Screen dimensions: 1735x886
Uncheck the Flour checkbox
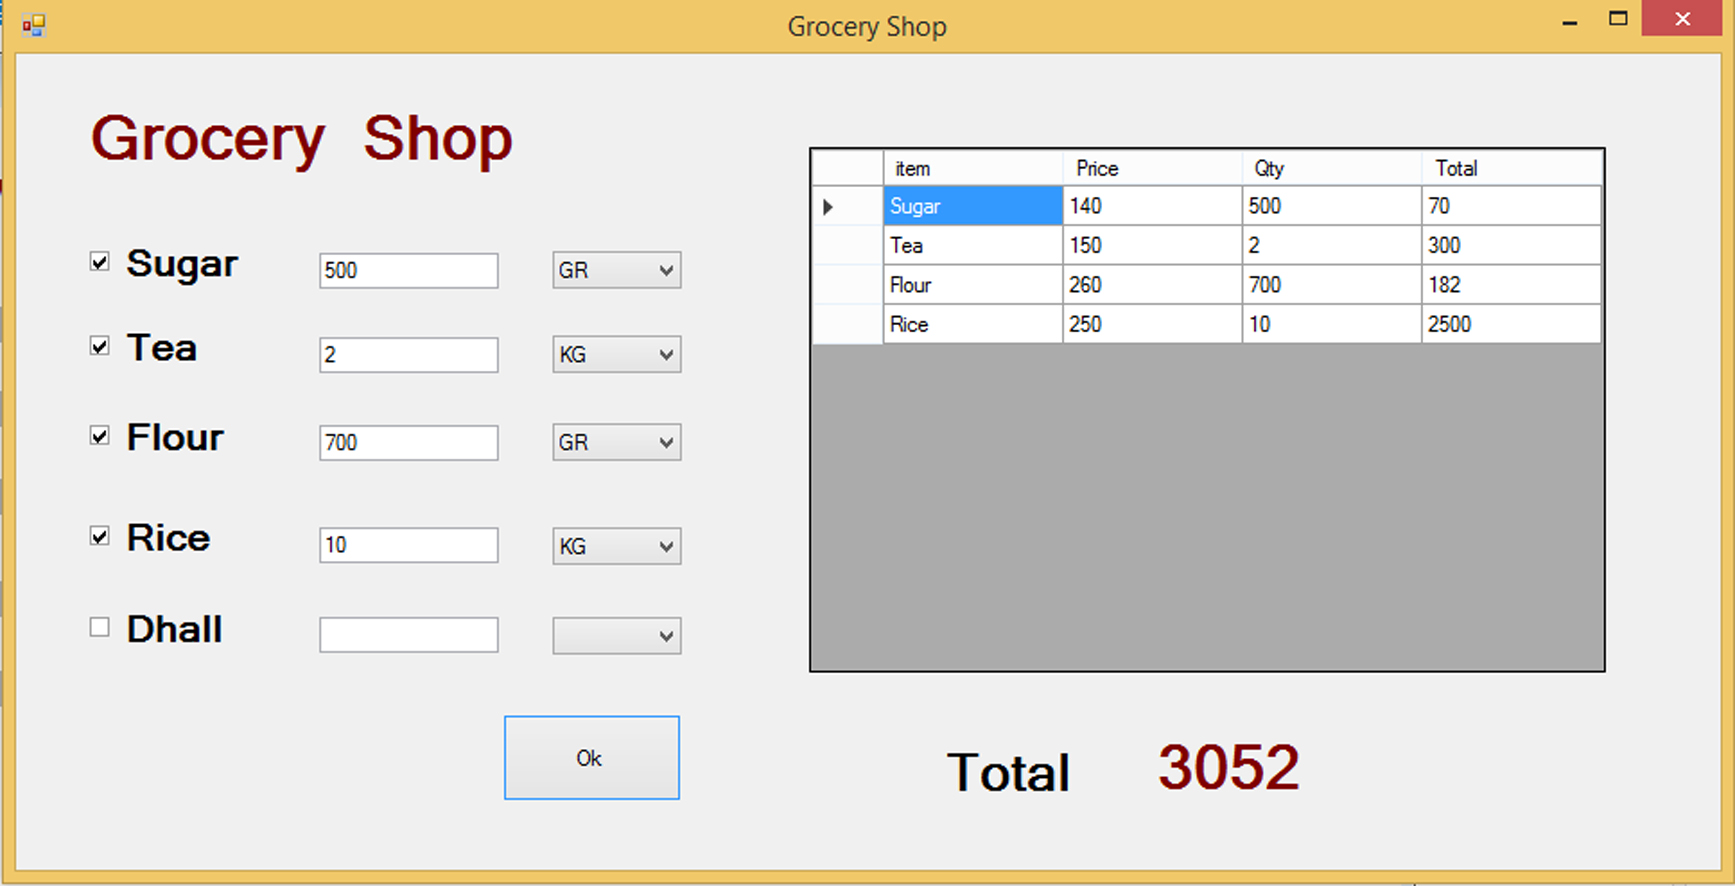pyautogui.click(x=99, y=435)
